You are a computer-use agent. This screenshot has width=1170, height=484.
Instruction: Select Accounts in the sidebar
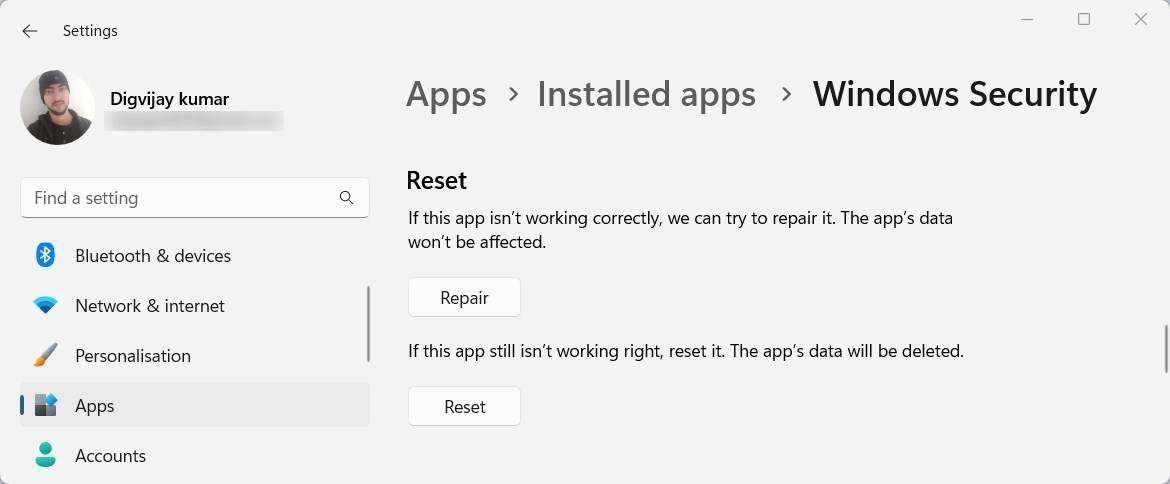click(x=110, y=456)
